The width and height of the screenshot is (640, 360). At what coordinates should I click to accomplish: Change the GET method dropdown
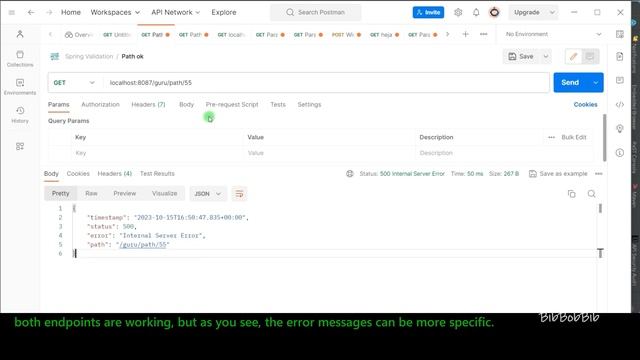click(74, 82)
